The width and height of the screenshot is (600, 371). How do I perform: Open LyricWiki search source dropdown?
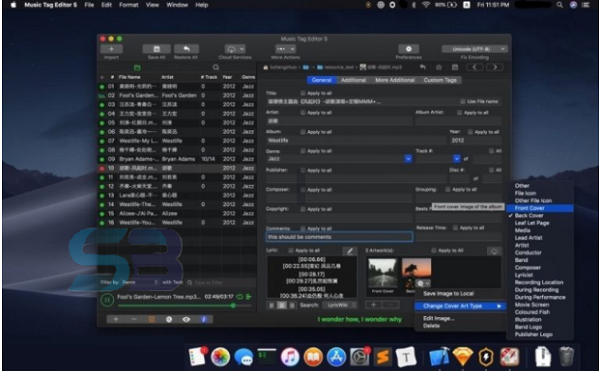[x=339, y=305]
